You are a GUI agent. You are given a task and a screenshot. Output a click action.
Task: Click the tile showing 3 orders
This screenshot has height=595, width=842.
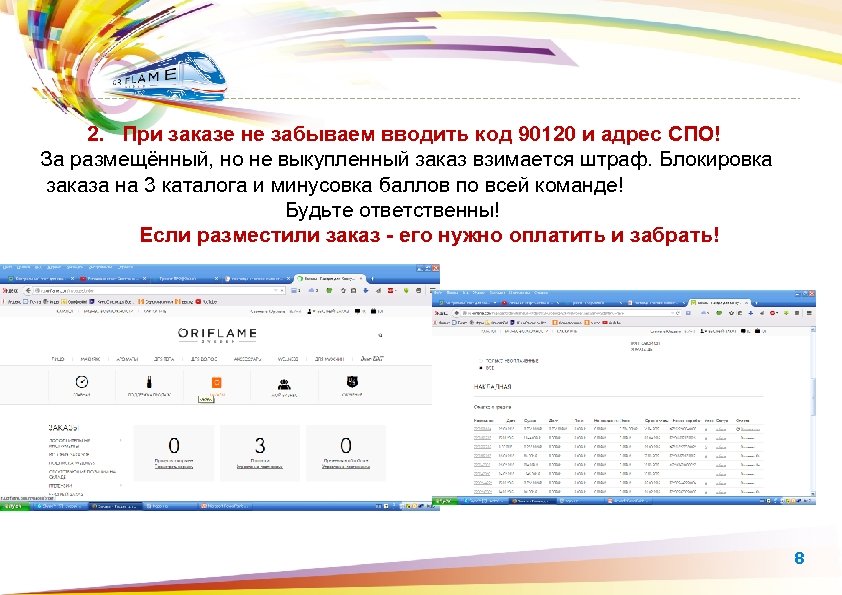coord(260,452)
